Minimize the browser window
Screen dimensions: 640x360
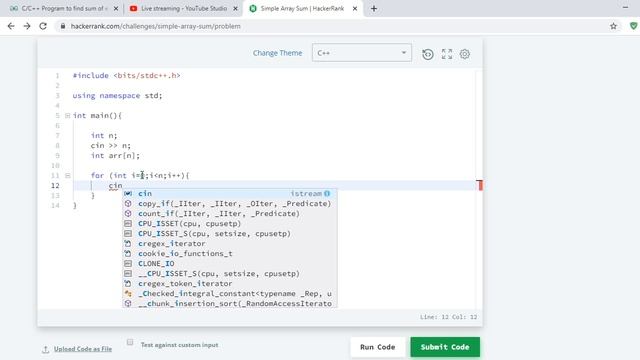(625, 7)
